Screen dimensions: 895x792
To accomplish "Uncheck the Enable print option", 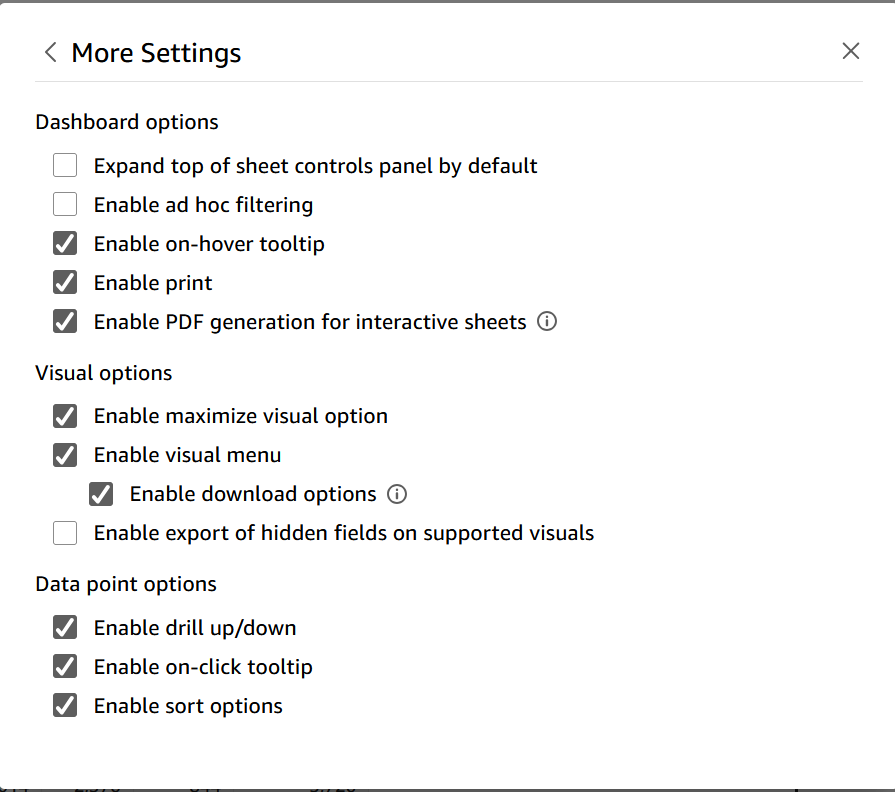I will (x=65, y=283).
